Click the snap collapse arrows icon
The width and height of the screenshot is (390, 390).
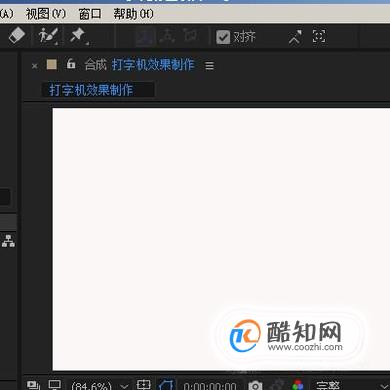[295, 37]
